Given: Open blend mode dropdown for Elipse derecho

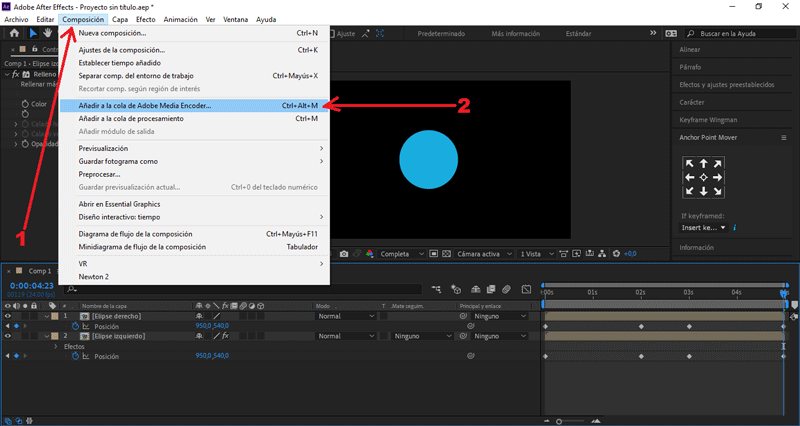Looking at the screenshot, I should (x=345, y=316).
